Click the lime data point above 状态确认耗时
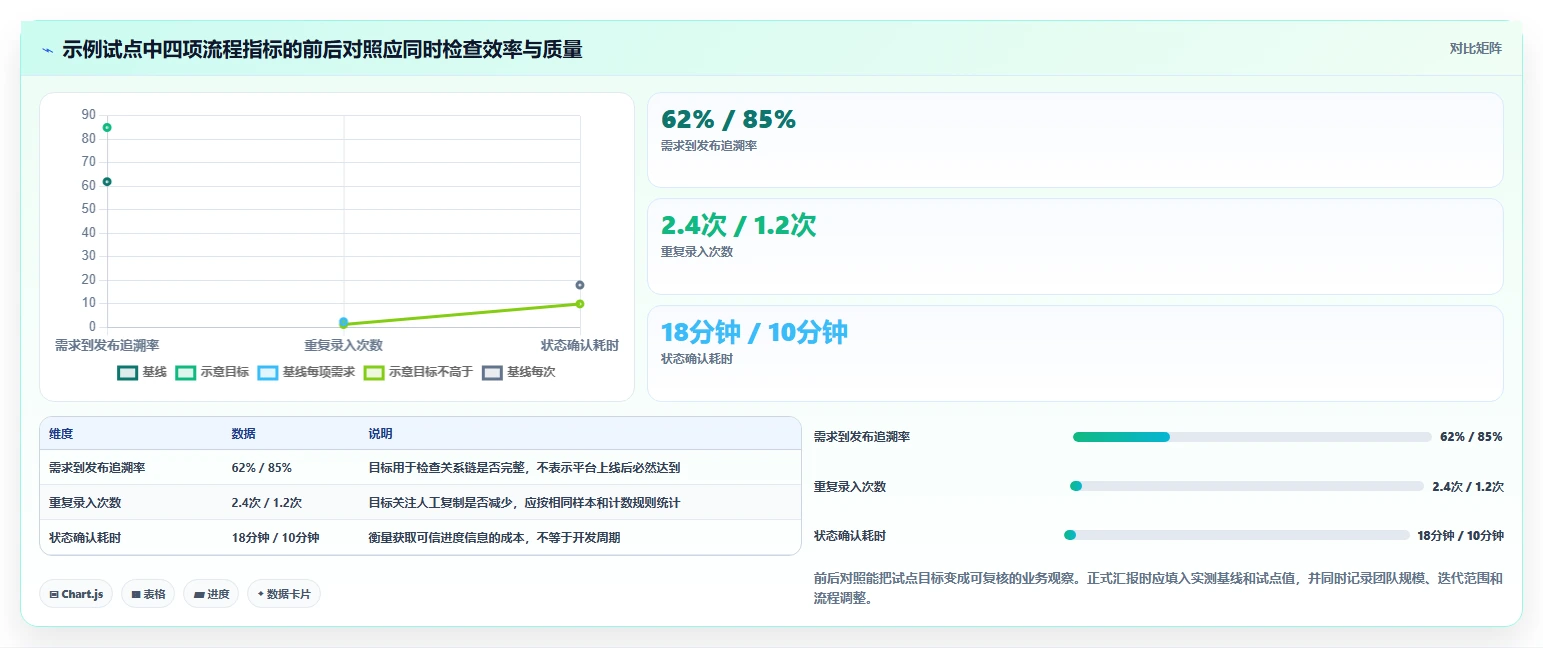The width and height of the screenshot is (1543, 648). coord(580,303)
